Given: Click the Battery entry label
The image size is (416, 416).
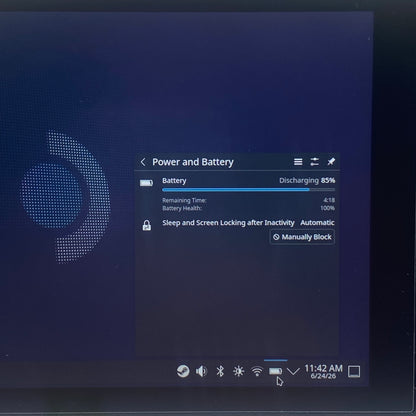Looking at the screenshot, I should tap(174, 181).
